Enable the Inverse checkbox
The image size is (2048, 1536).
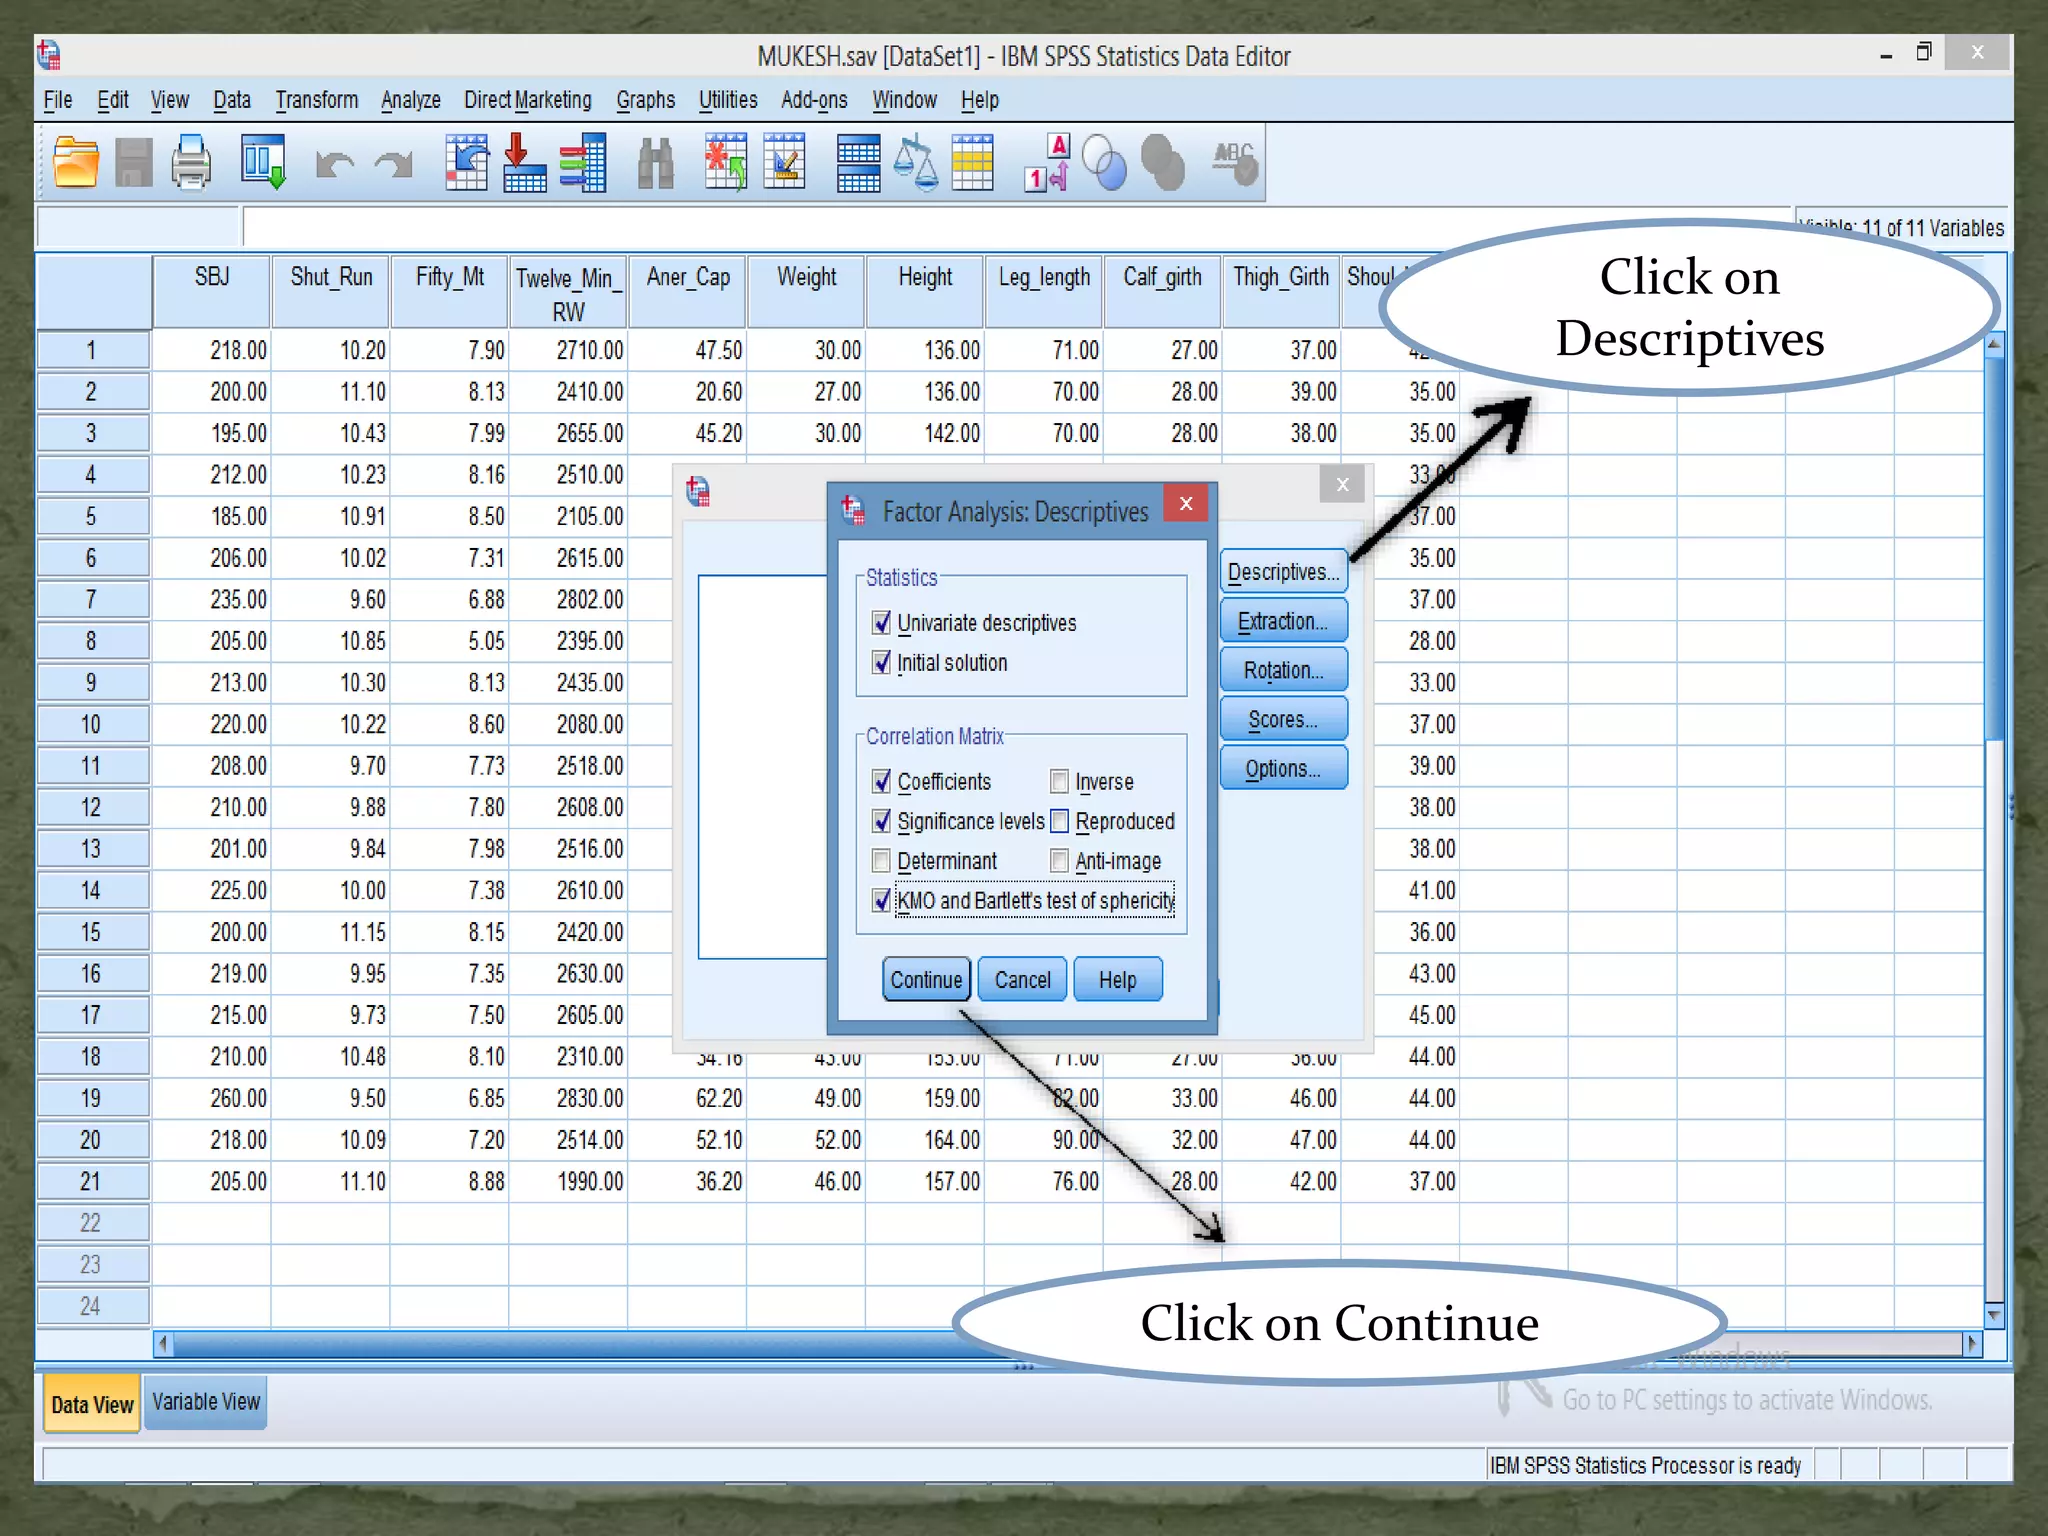tap(1059, 781)
